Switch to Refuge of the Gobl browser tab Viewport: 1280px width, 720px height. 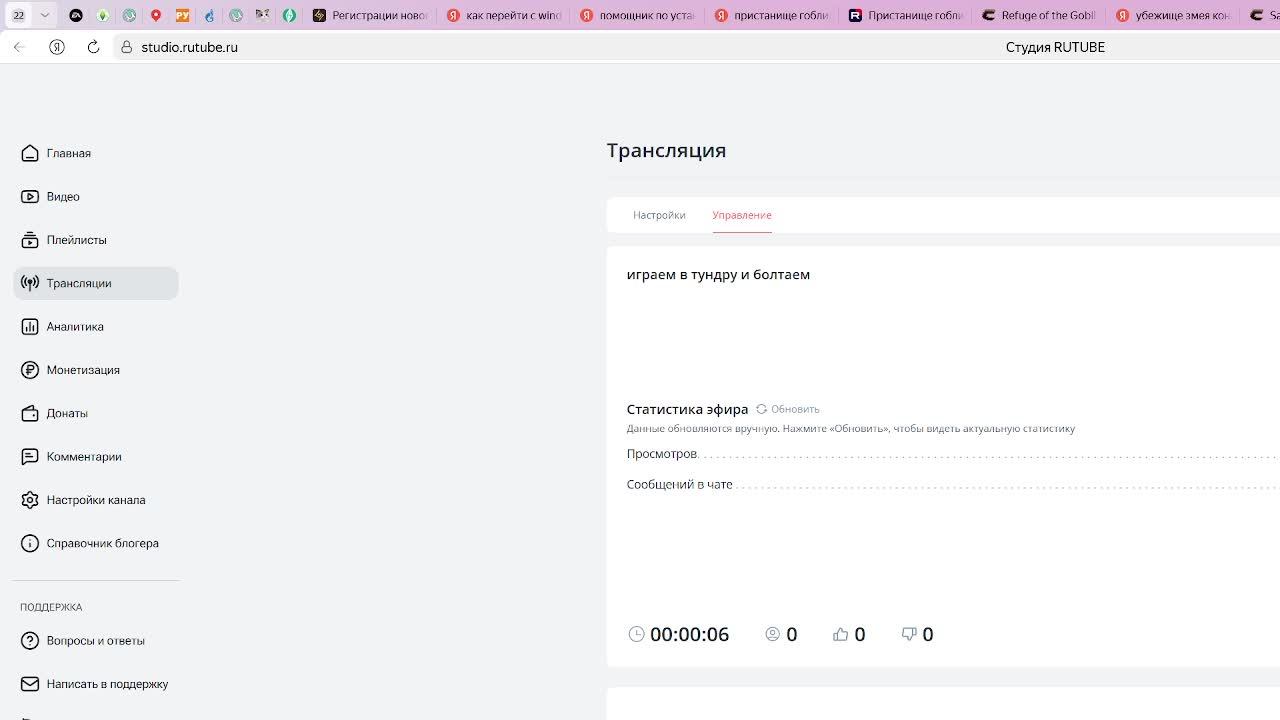pyautogui.click(x=1040, y=15)
